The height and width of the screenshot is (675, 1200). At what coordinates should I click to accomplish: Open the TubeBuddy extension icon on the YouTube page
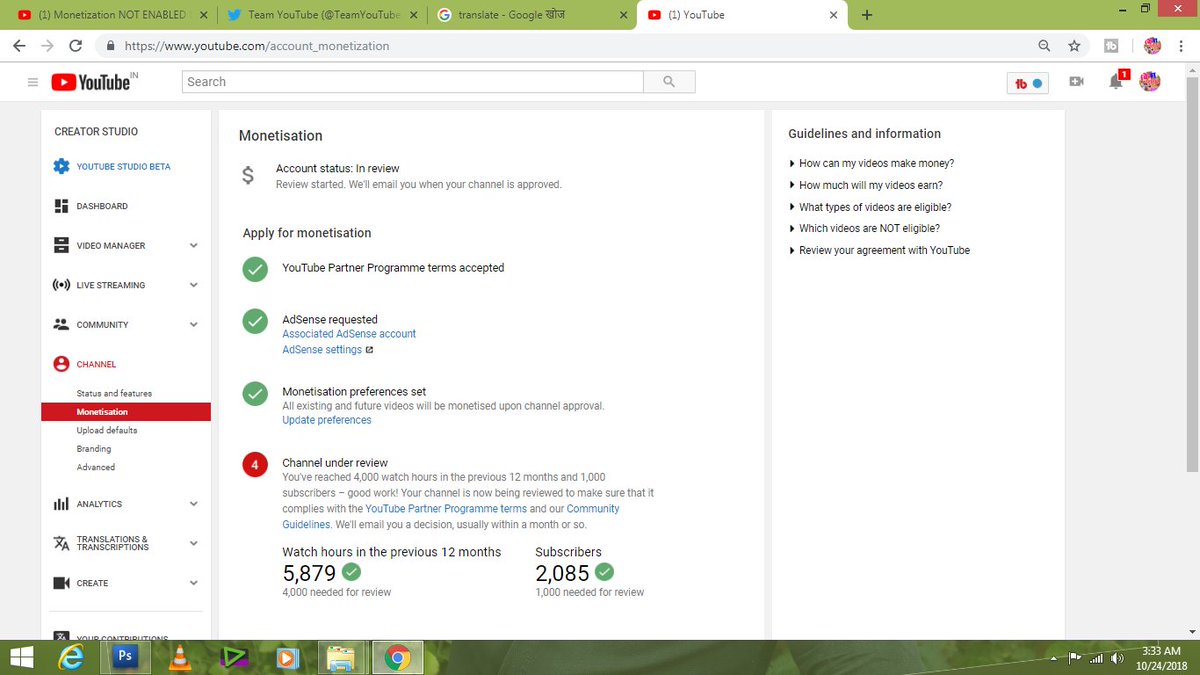pyautogui.click(x=1028, y=83)
